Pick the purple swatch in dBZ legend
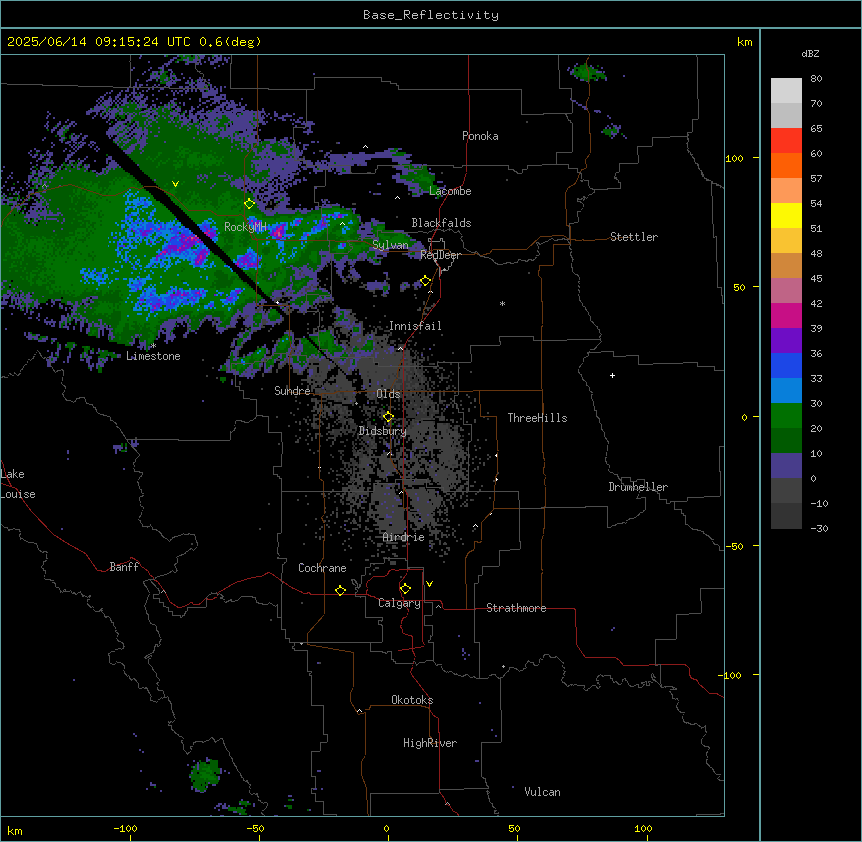Viewport: 862px width, 842px height. click(x=786, y=341)
